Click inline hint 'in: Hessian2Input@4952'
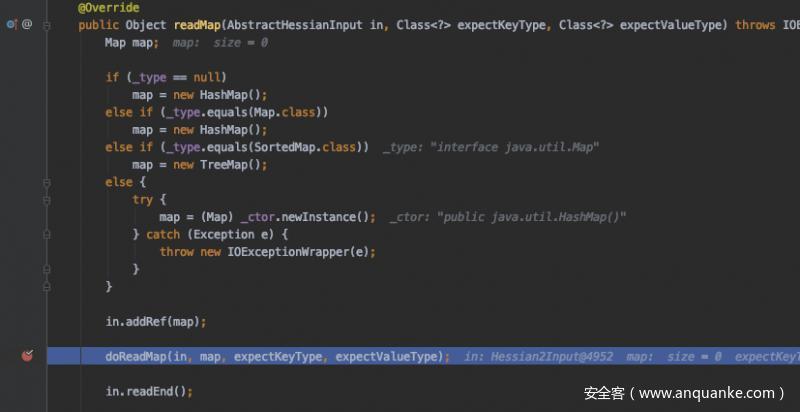Viewport: 800px width, 412px height. point(539,356)
